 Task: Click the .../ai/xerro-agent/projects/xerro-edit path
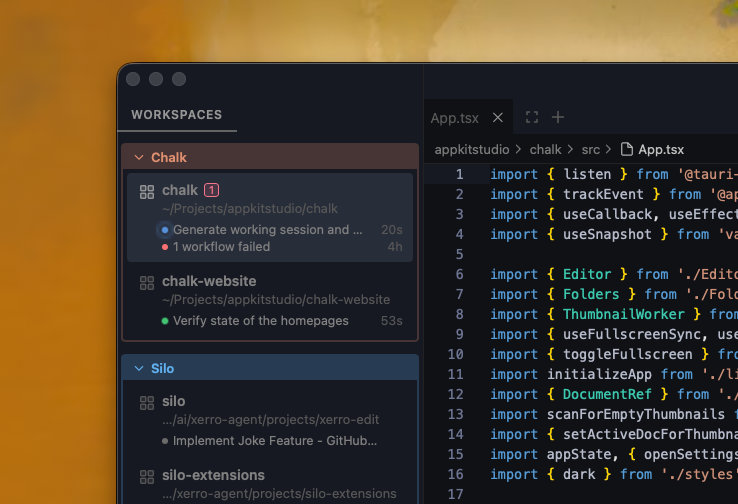coord(271,420)
